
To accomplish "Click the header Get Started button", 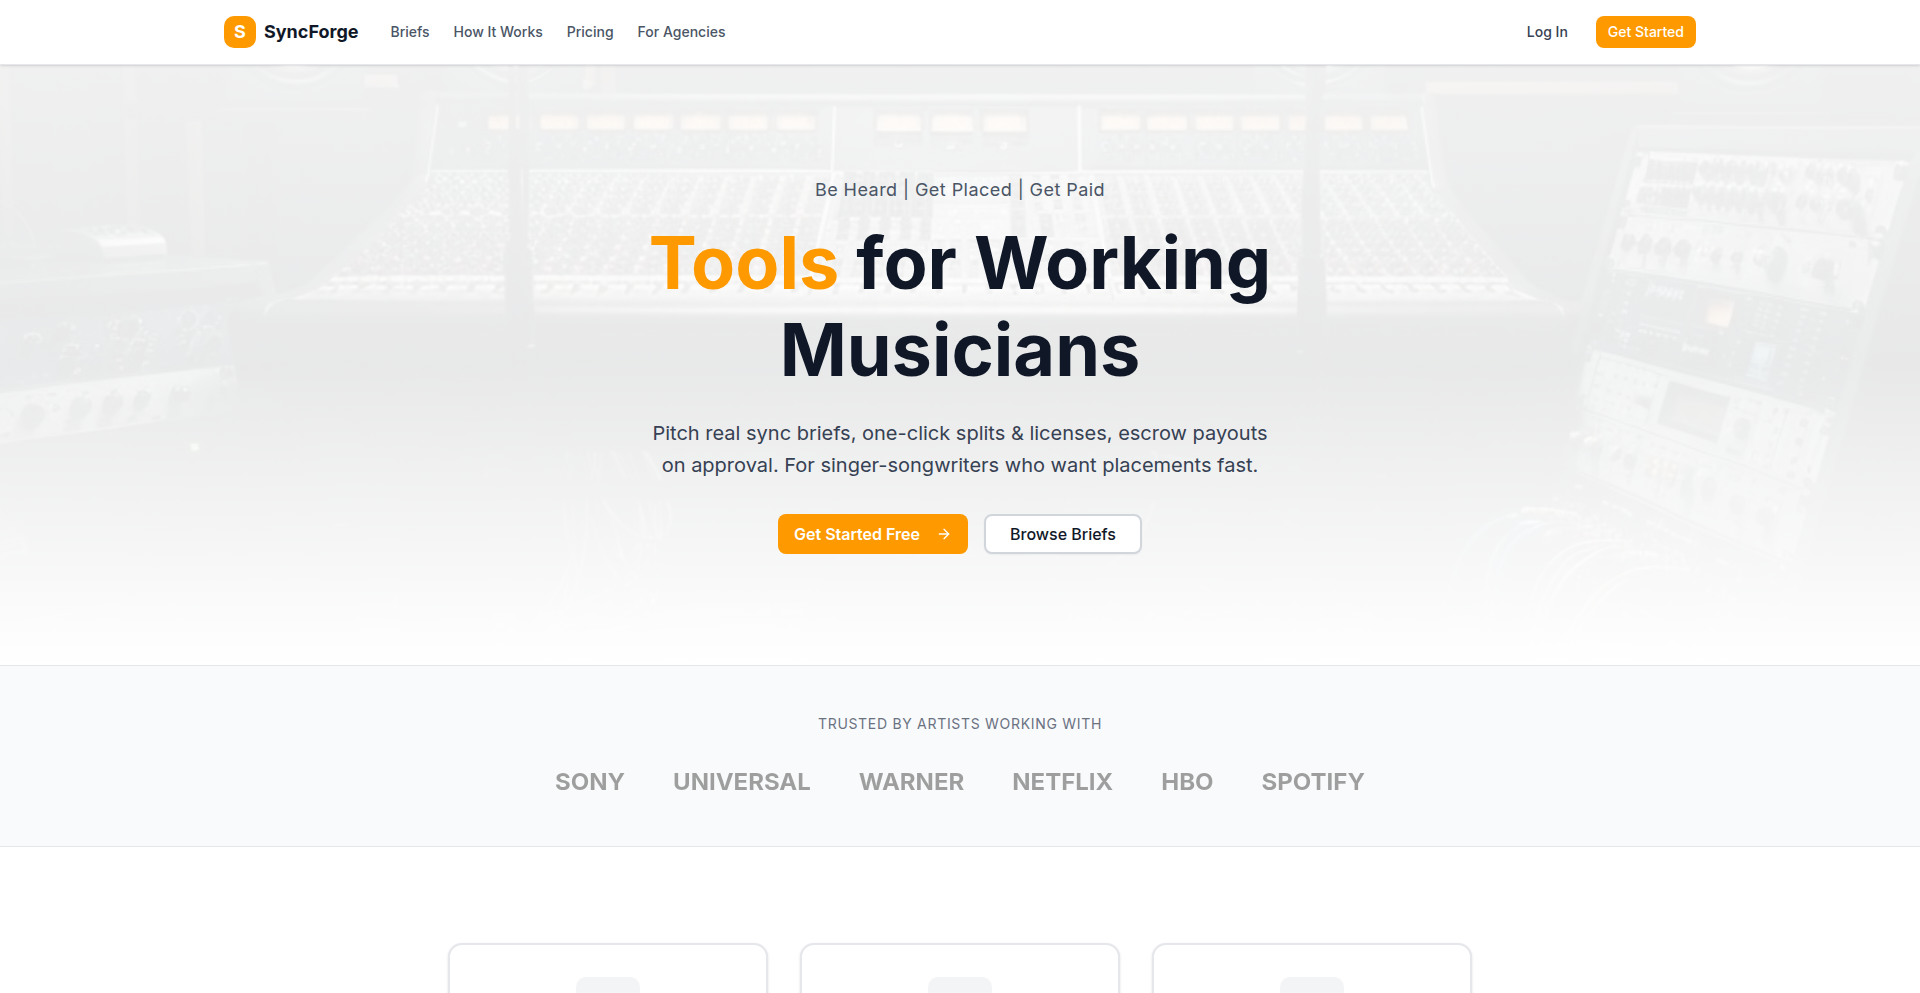I will [1646, 32].
